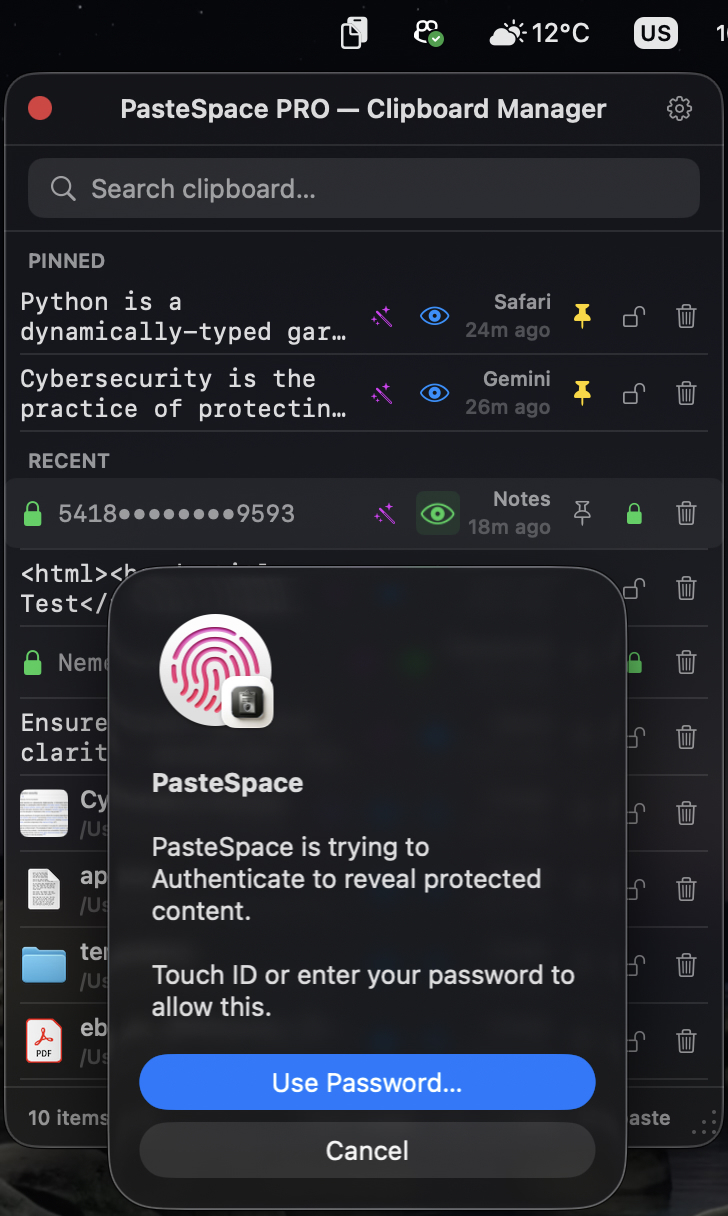
Task: Click the green lock before the 5418 number
Action: 33,514
